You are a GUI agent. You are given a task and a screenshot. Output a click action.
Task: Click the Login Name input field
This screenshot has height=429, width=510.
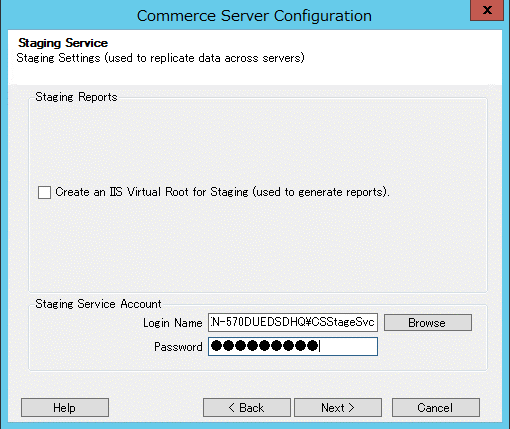pos(293,322)
